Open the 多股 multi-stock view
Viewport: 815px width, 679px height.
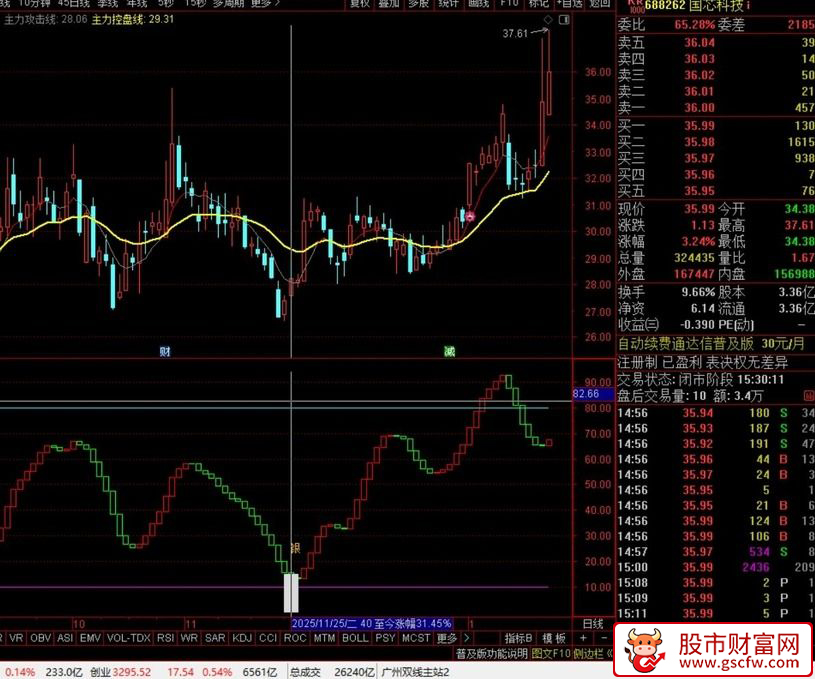tap(417, 4)
